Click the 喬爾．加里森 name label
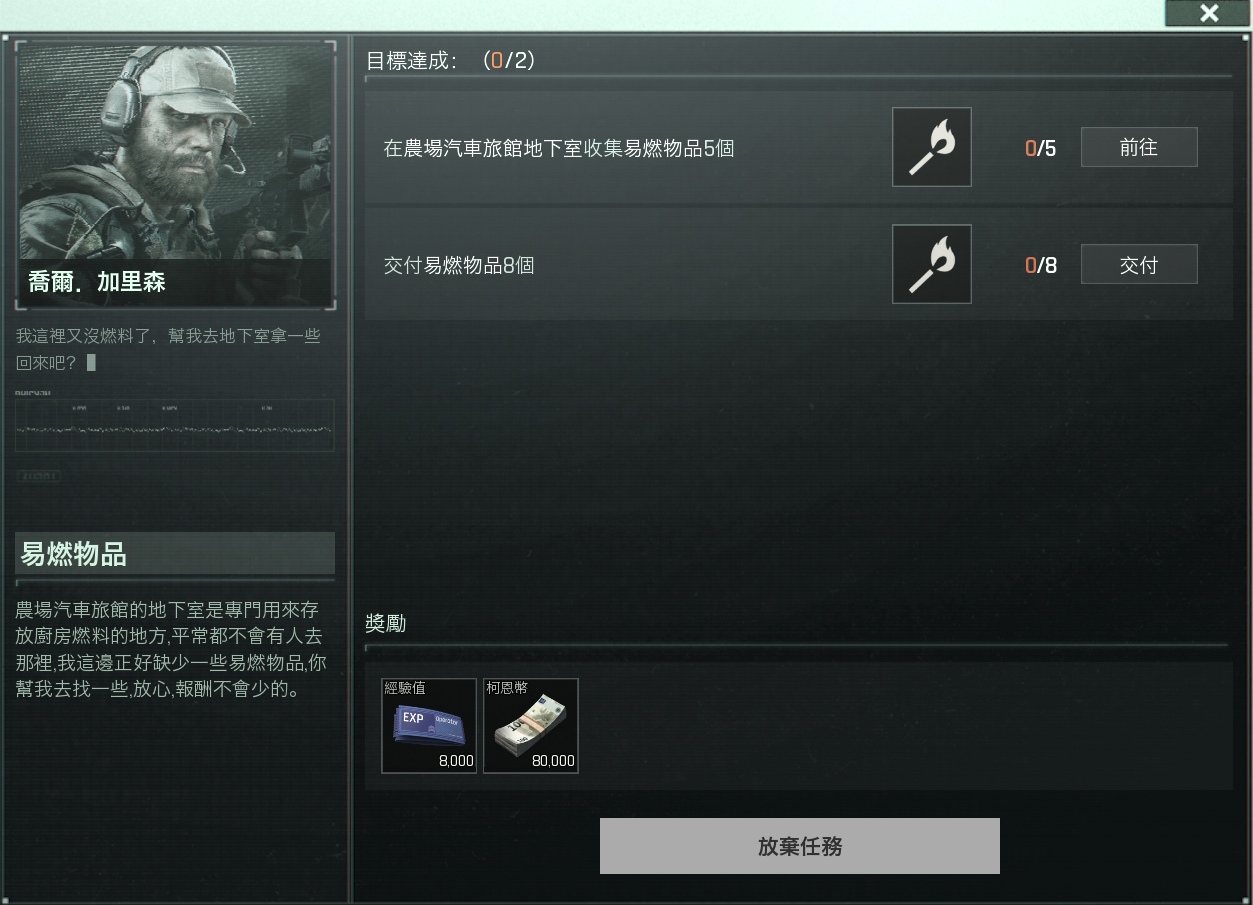1253x905 pixels. 97,283
